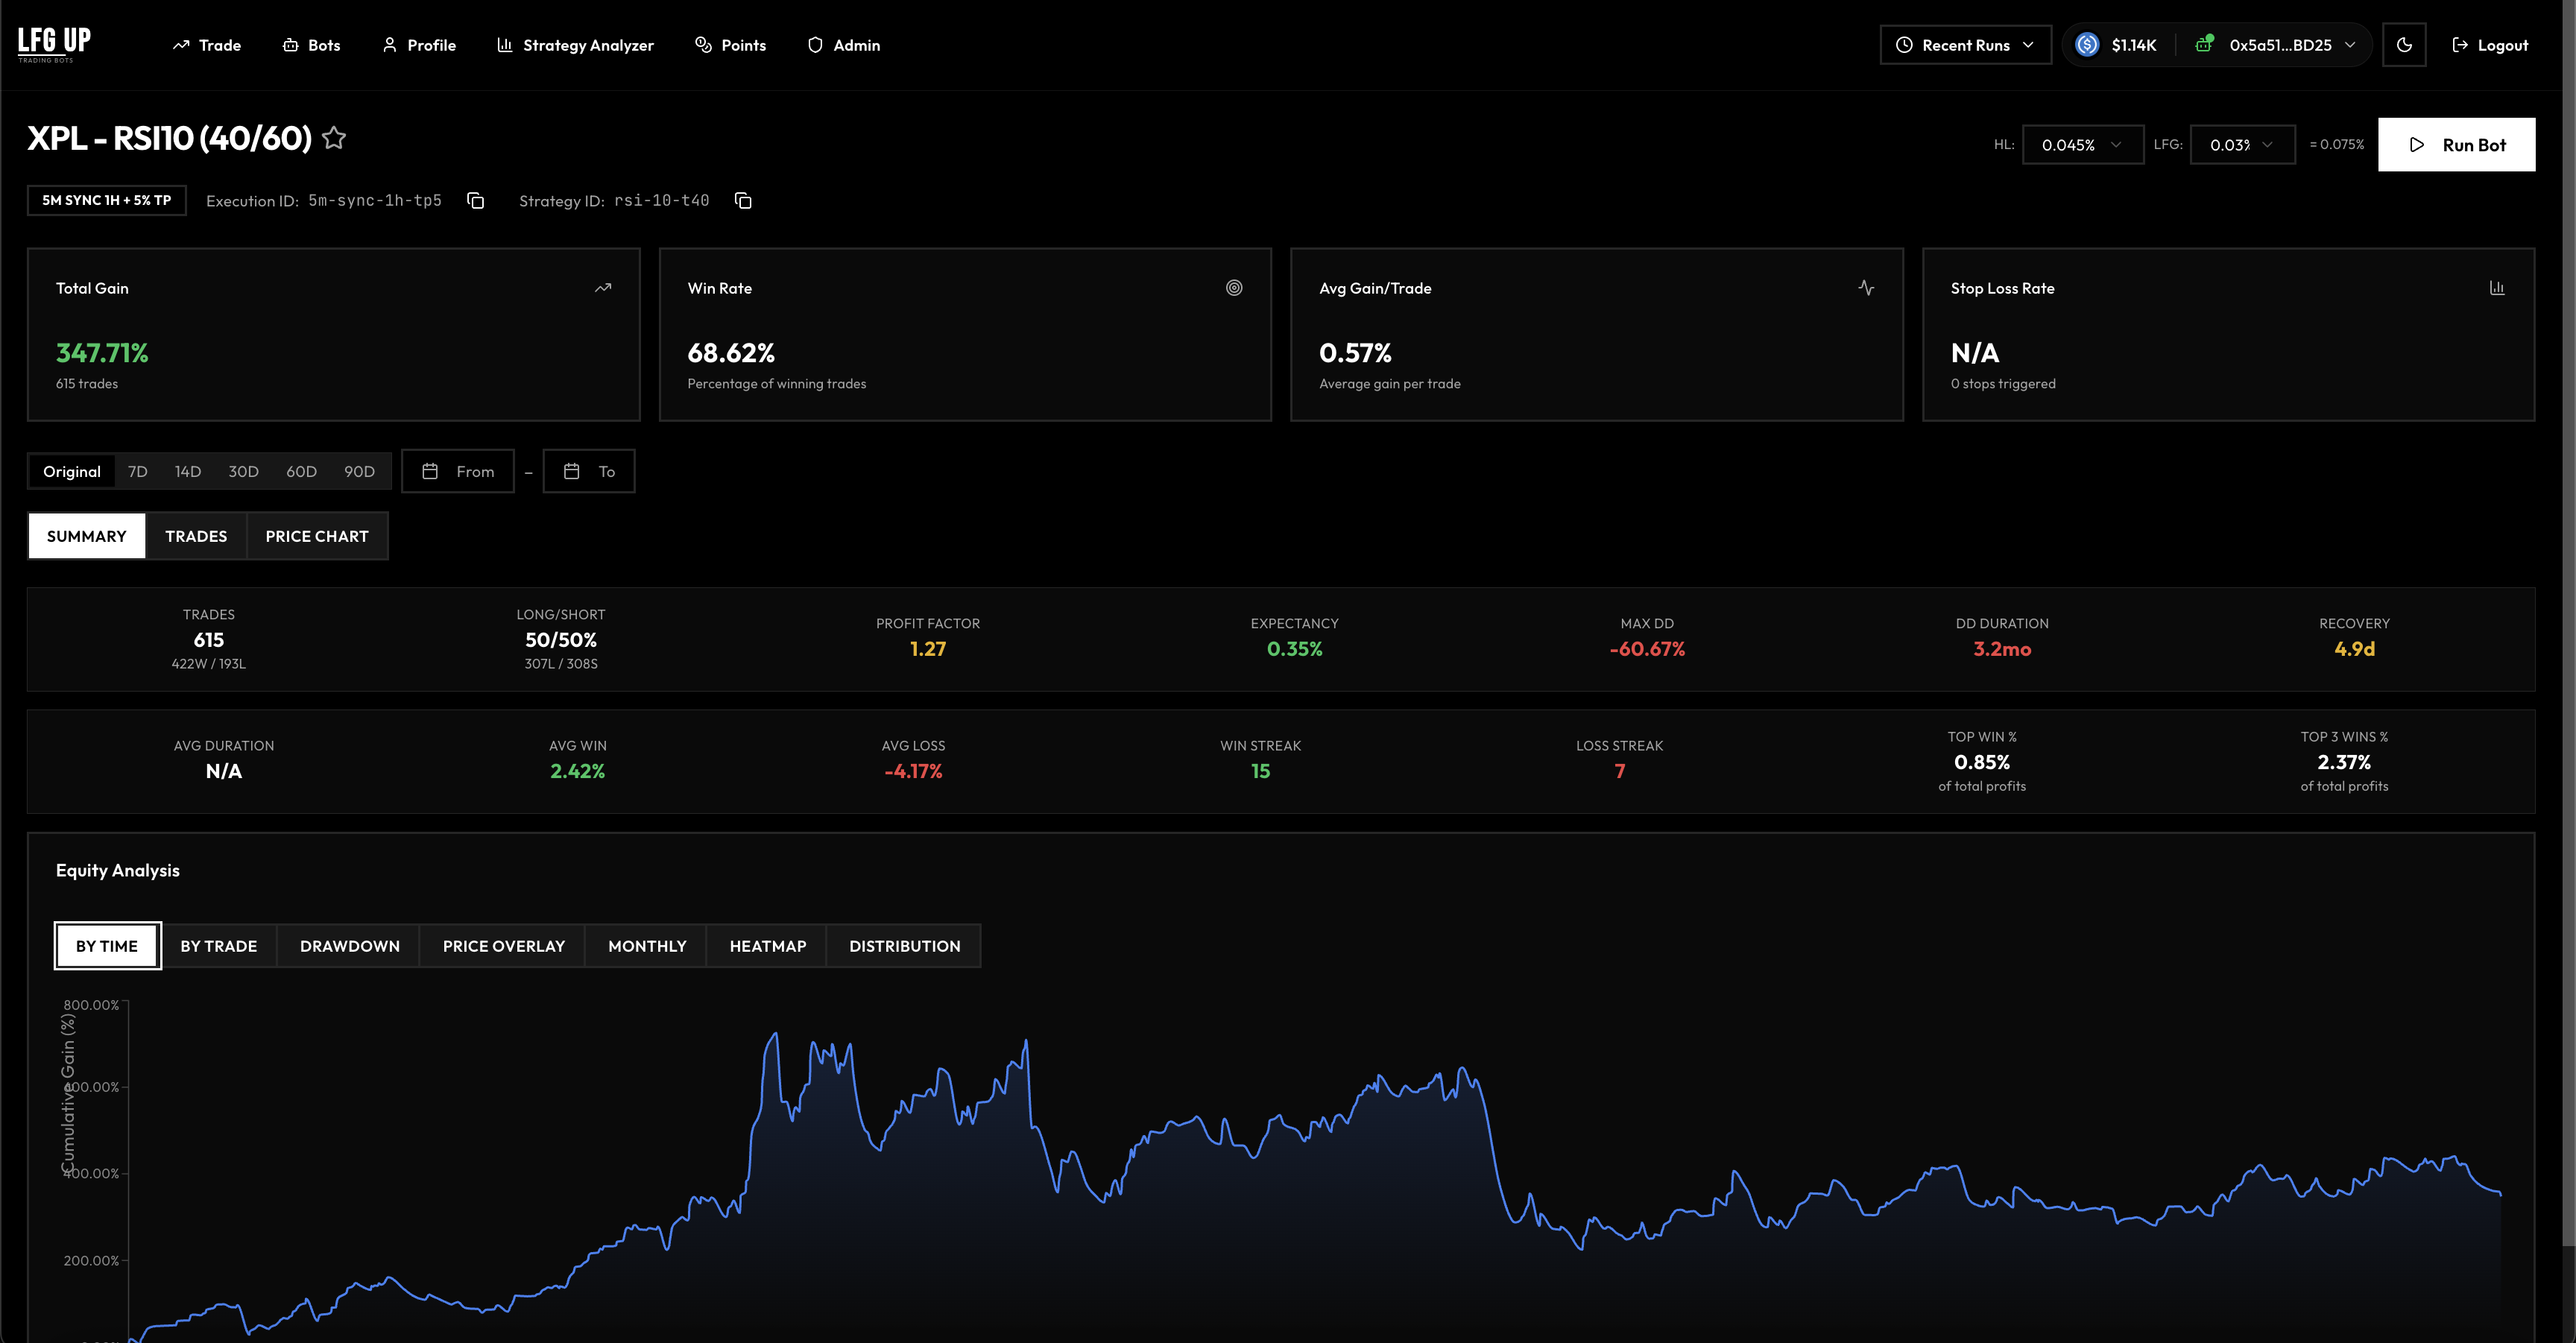Click the $1.14K balance coin icon
The width and height of the screenshot is (2576, 1343).
tap(2087, 45)
